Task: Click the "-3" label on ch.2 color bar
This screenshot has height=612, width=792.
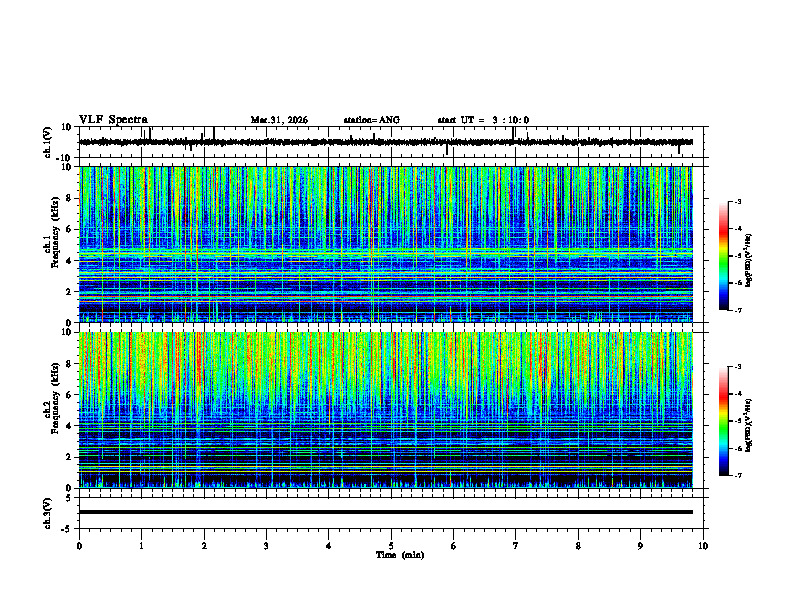Action: click(x=738, y=367)
